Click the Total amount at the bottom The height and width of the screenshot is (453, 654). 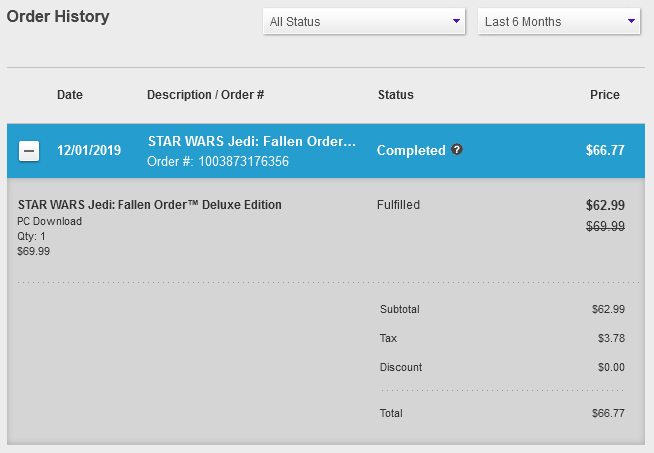point(608,413)
